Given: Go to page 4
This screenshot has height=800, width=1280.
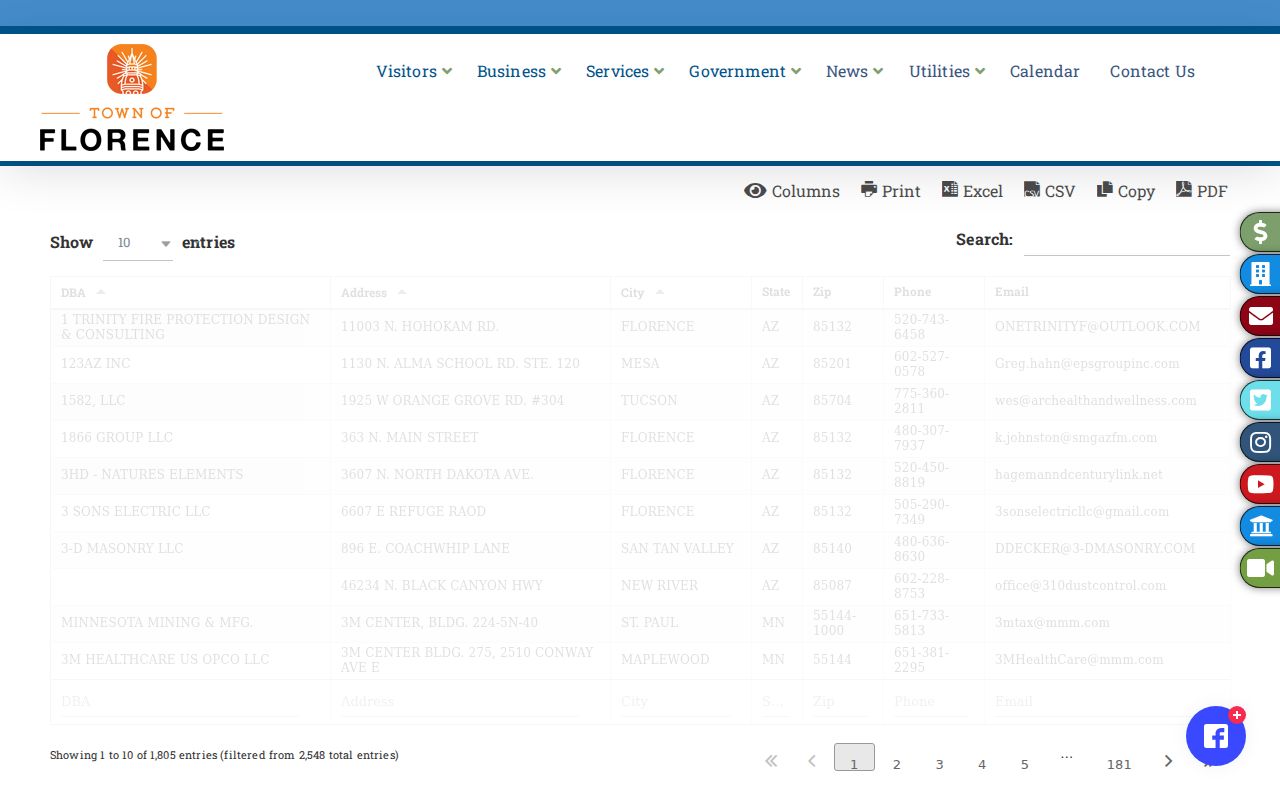Looking at the screenshot, I should click(x=982, y=764).
